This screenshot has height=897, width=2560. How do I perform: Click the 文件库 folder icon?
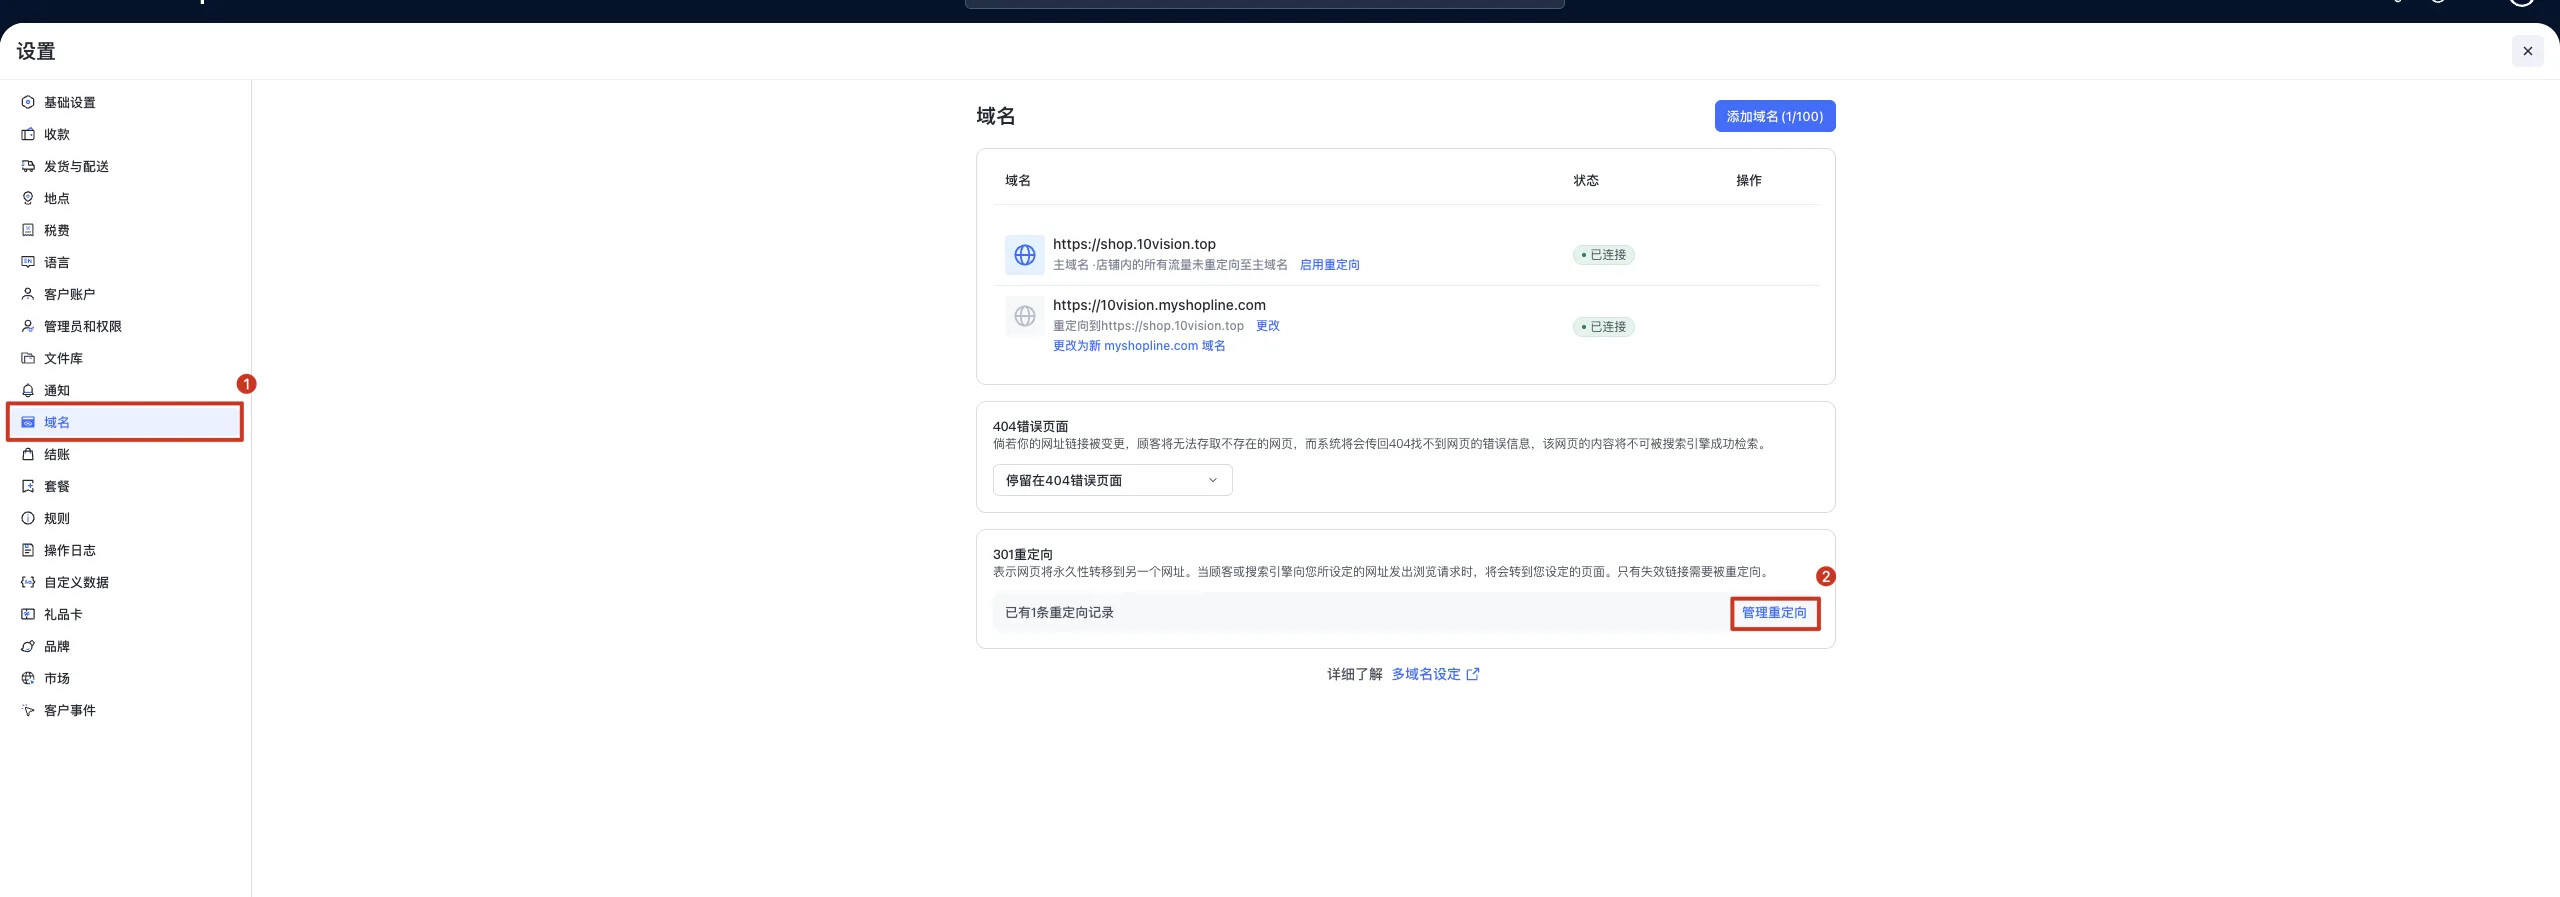tap(28, 358)
